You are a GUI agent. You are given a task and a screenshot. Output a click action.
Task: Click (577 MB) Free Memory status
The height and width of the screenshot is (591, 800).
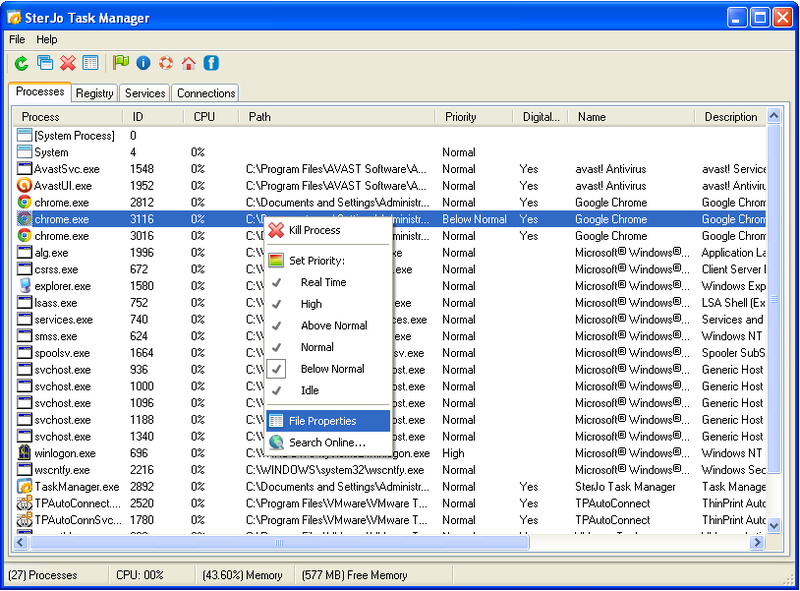355,575
